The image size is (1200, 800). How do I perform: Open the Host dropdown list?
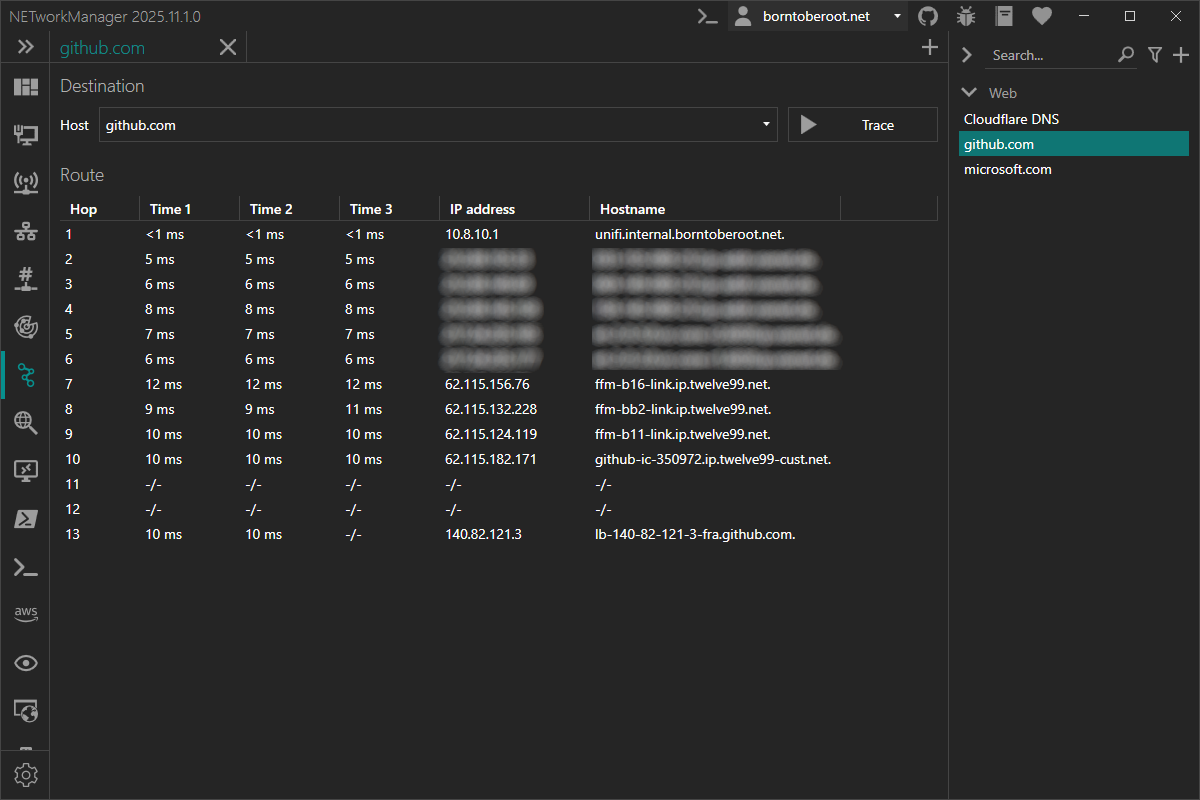[x=764, y=124]
